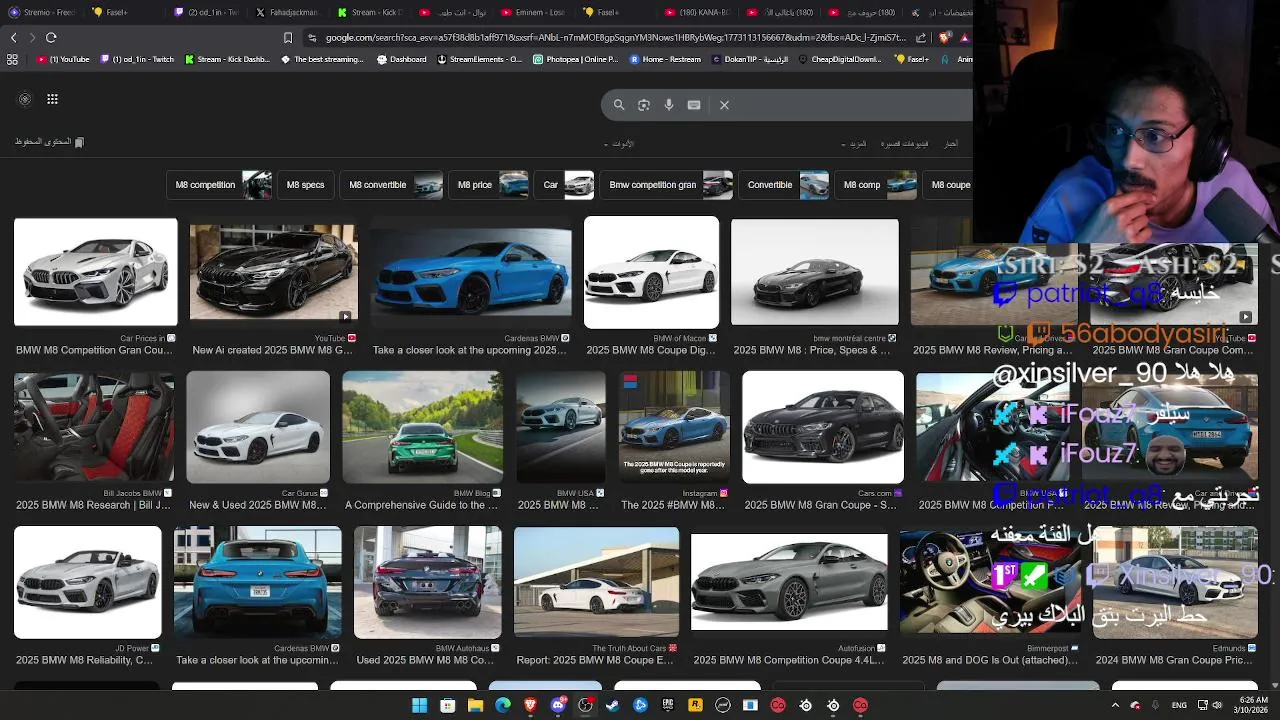This screenshot has width=1280, height=720.
Task: Filter by Bmw competition gran chip
Action: 667,185
